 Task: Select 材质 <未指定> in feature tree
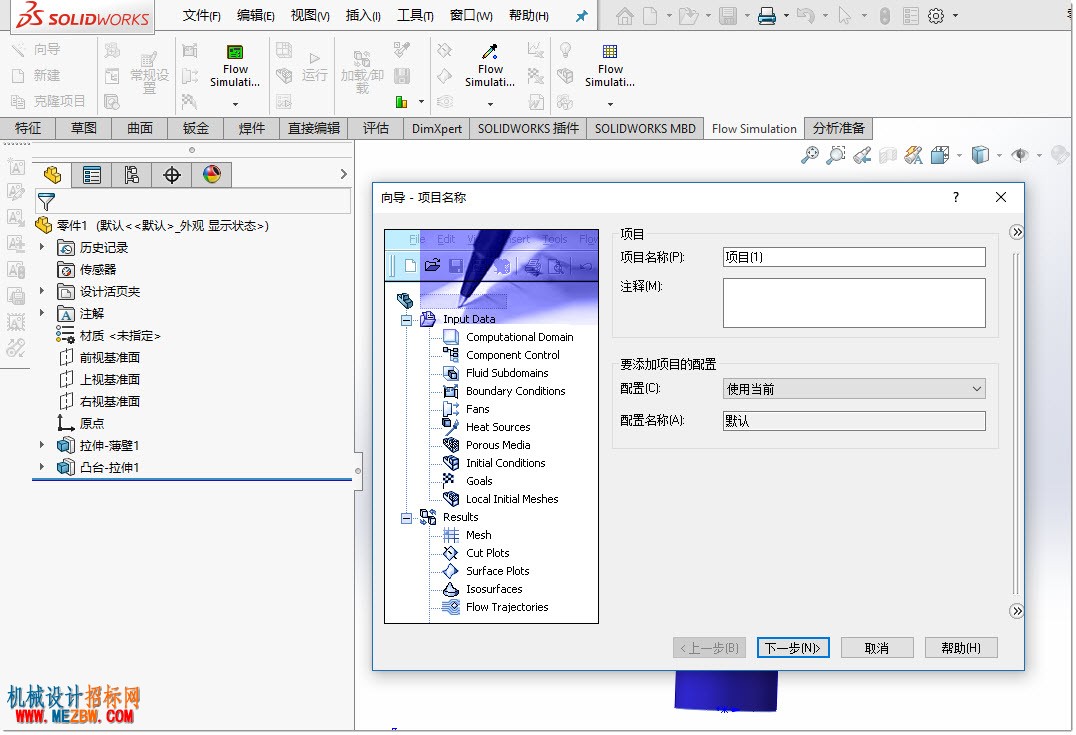tap(108, 336)
